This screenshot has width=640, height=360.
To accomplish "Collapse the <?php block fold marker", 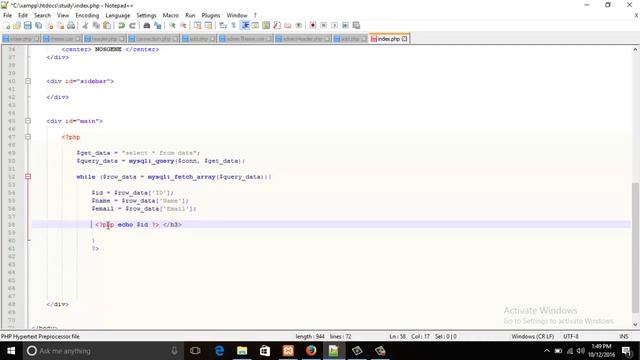I will point(28,137).
